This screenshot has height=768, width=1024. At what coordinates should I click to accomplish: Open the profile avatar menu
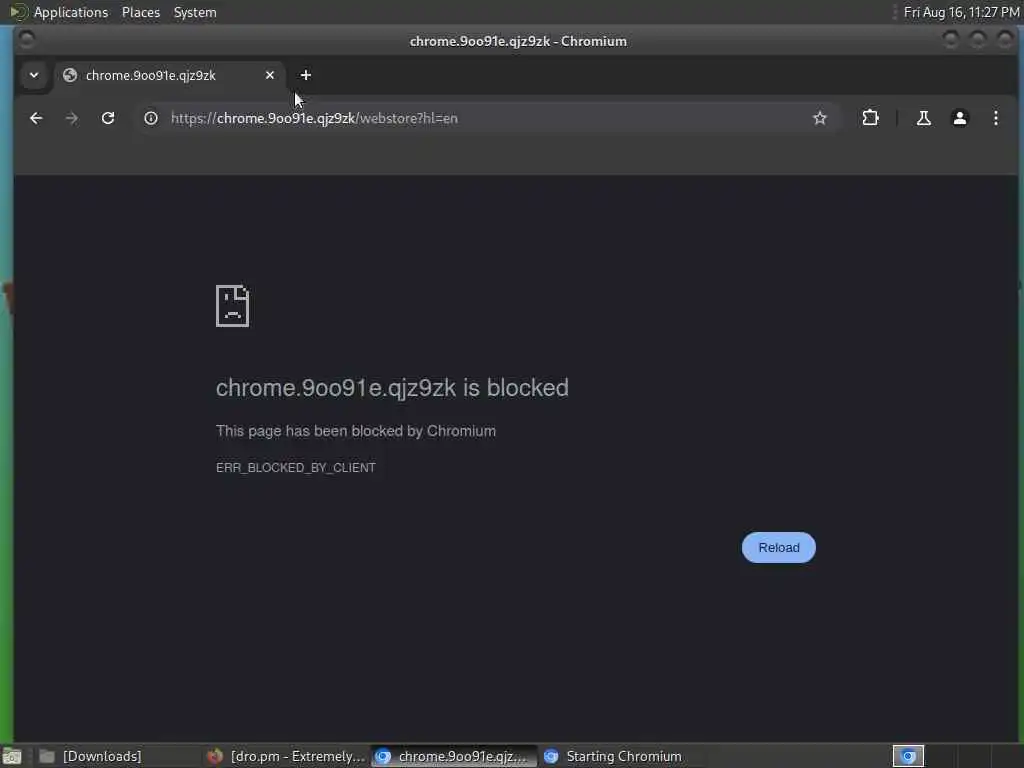coord(959,118)
